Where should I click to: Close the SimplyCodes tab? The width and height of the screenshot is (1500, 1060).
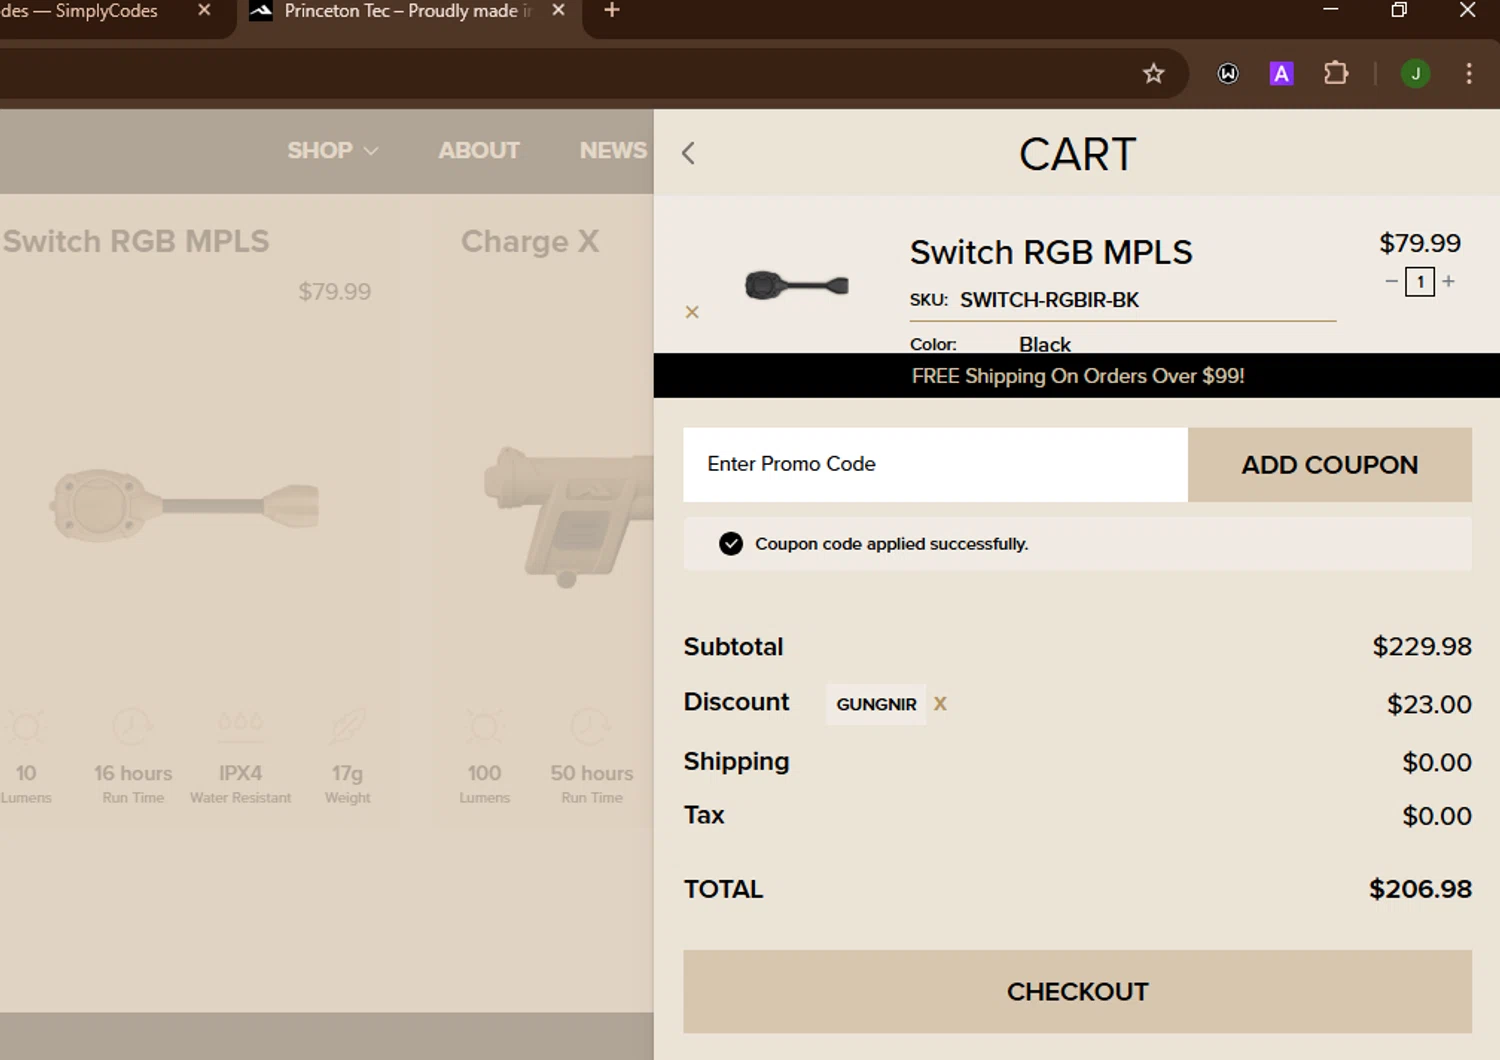point(204,10)
